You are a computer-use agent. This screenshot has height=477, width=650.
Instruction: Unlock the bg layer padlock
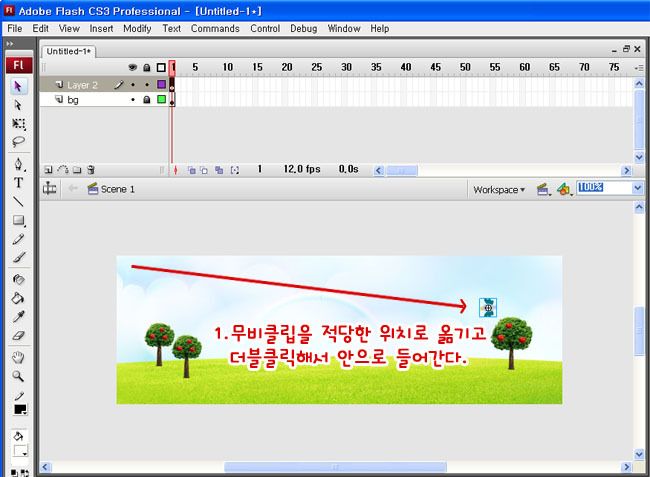click(147, 100)
